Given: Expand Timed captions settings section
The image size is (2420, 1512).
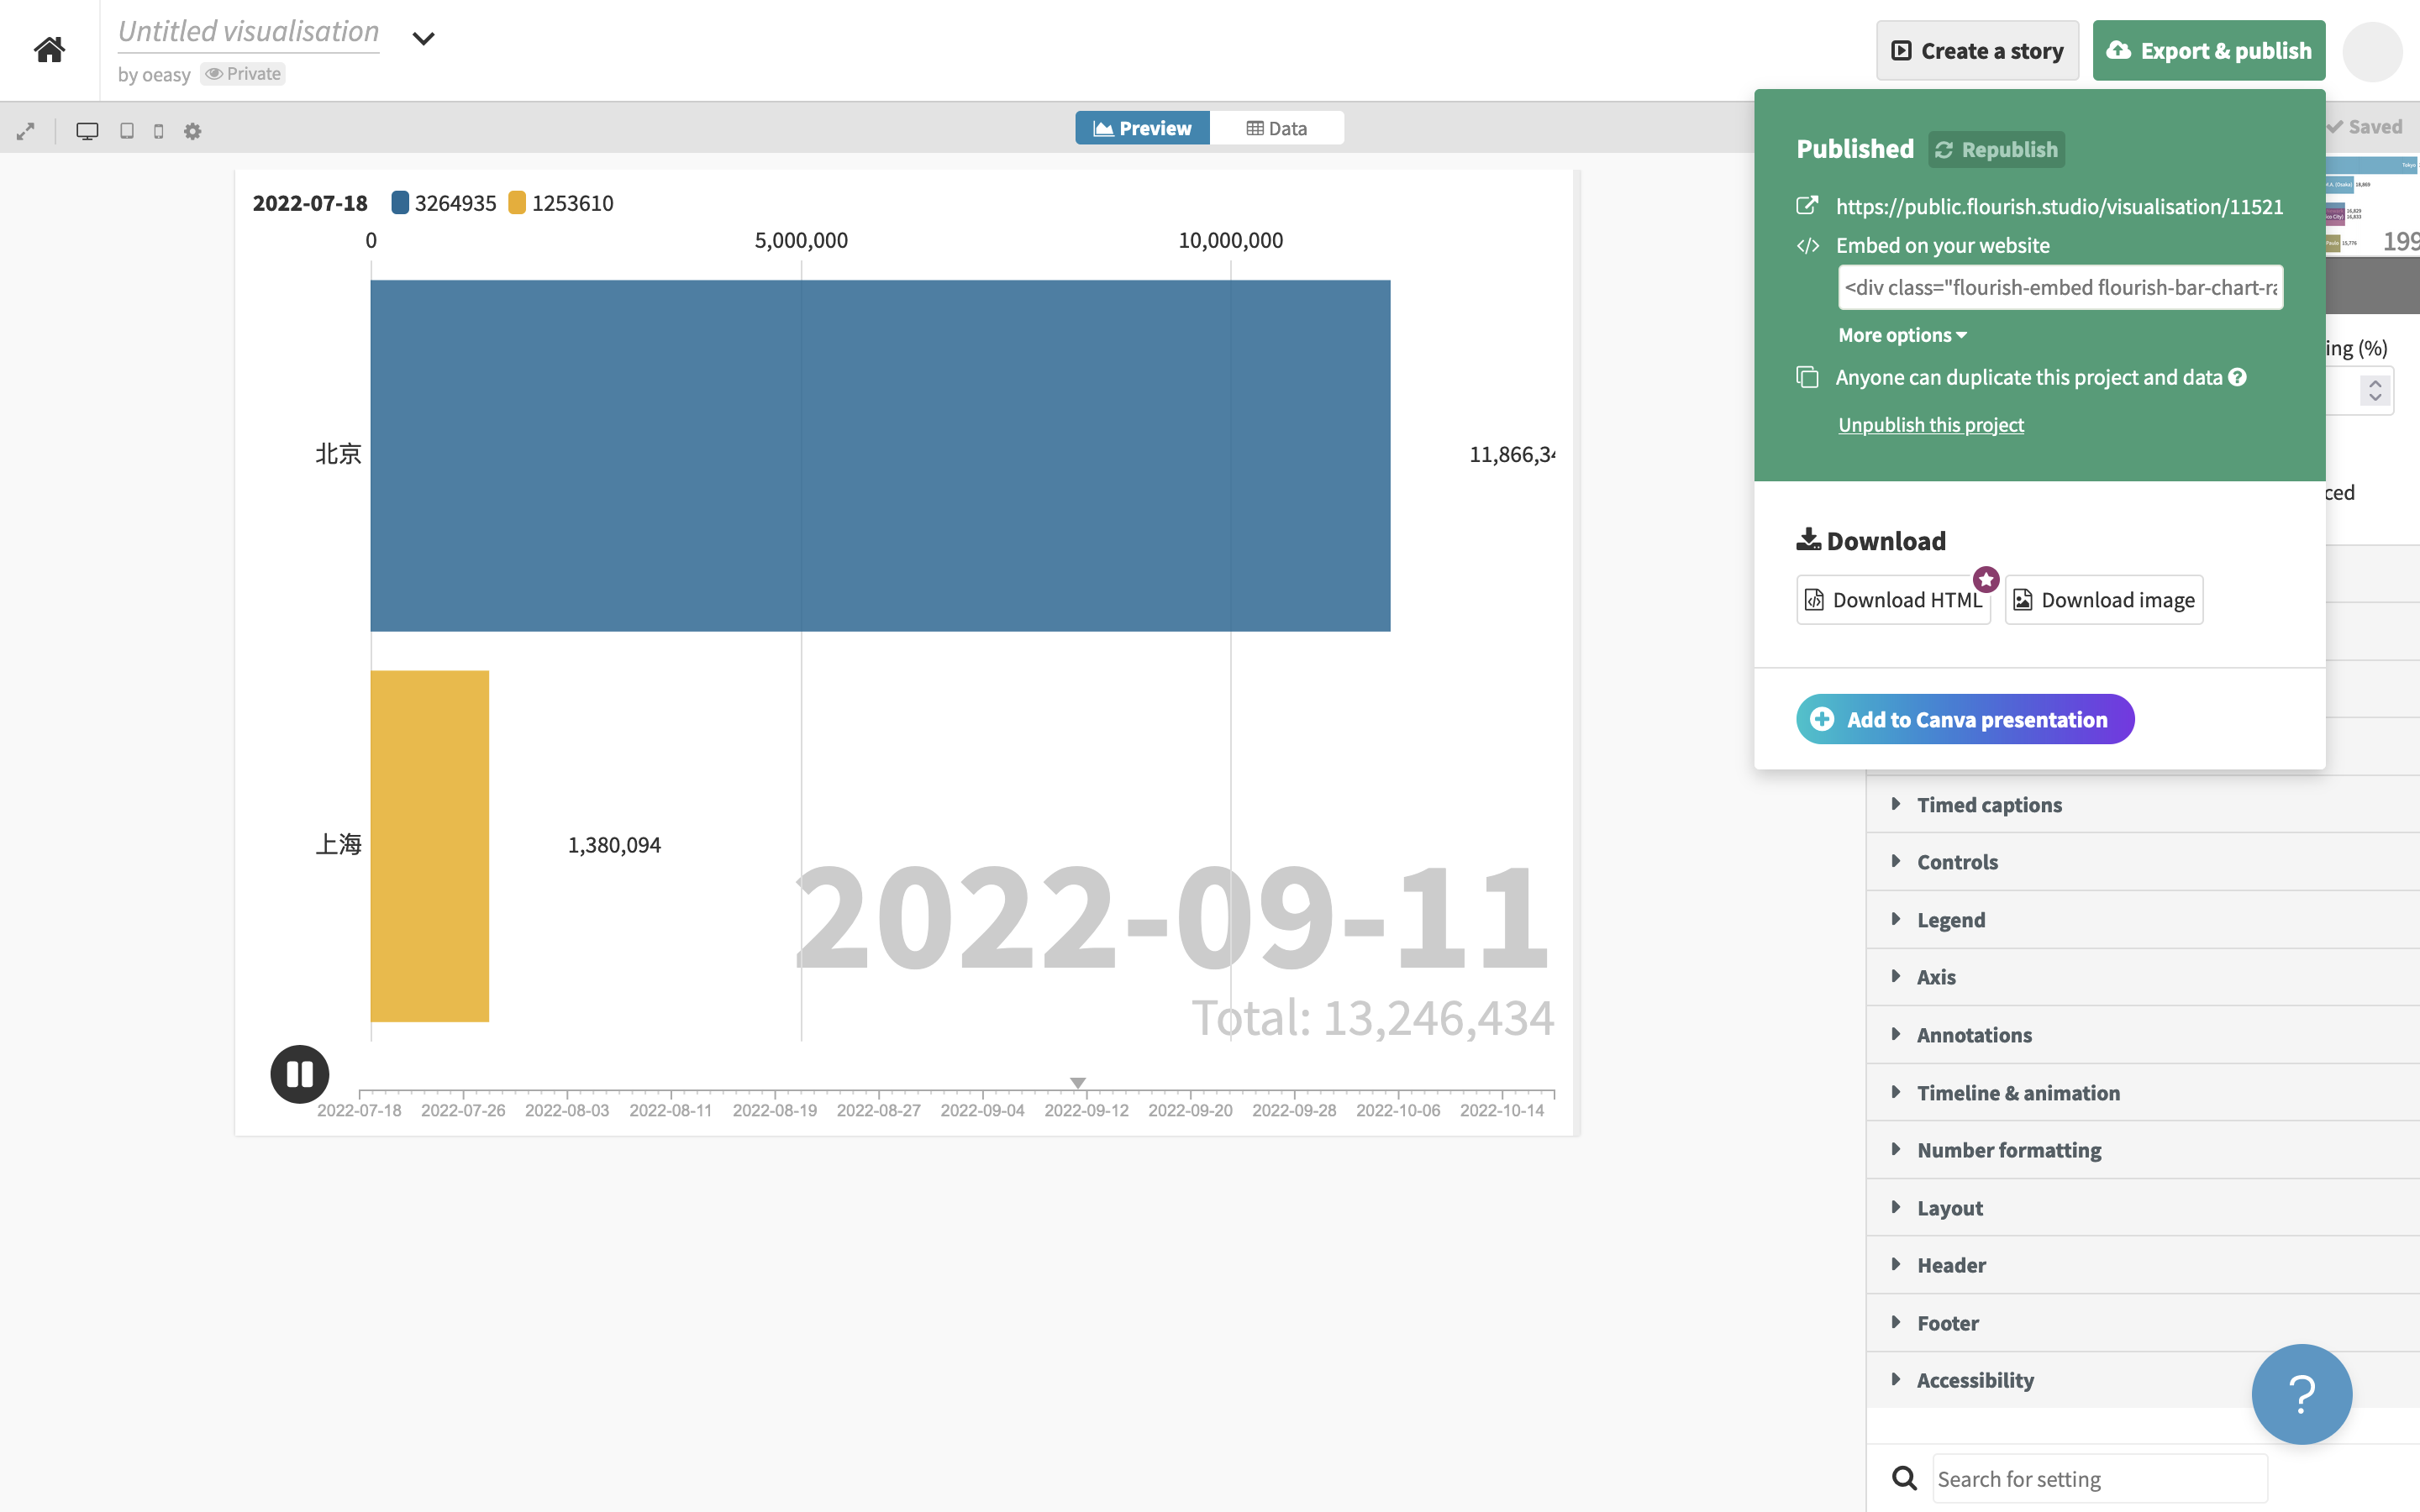Looking at the screenshot, I should point(2142,804).
